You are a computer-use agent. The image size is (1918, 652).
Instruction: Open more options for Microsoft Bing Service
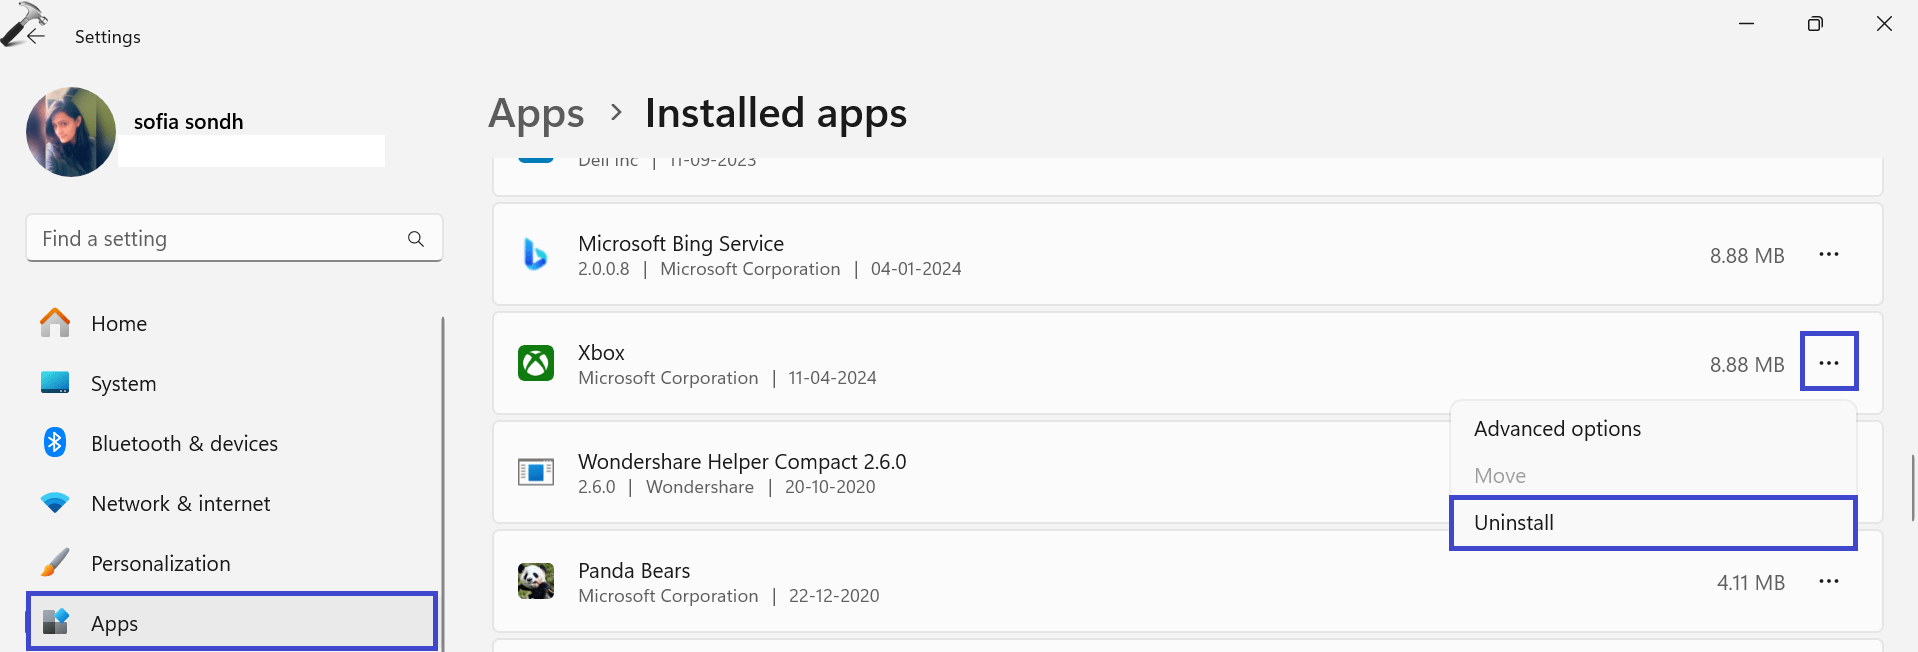pyautogui.click(x=1829, y=254)
